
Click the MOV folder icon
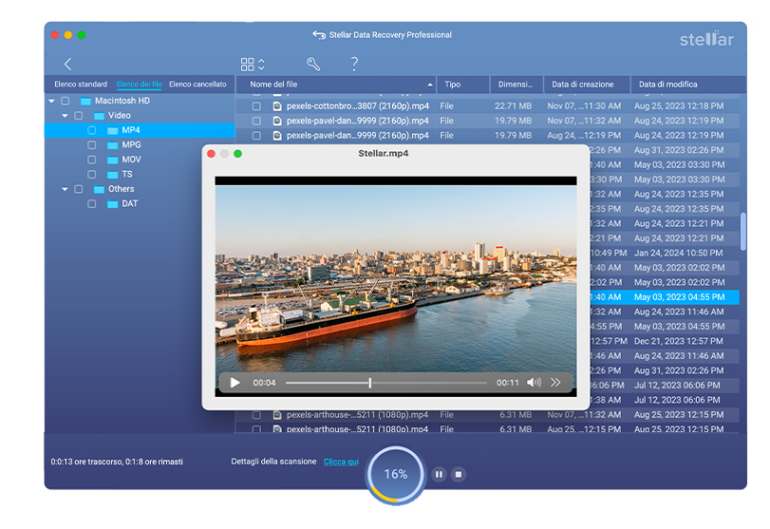(112, 160)
